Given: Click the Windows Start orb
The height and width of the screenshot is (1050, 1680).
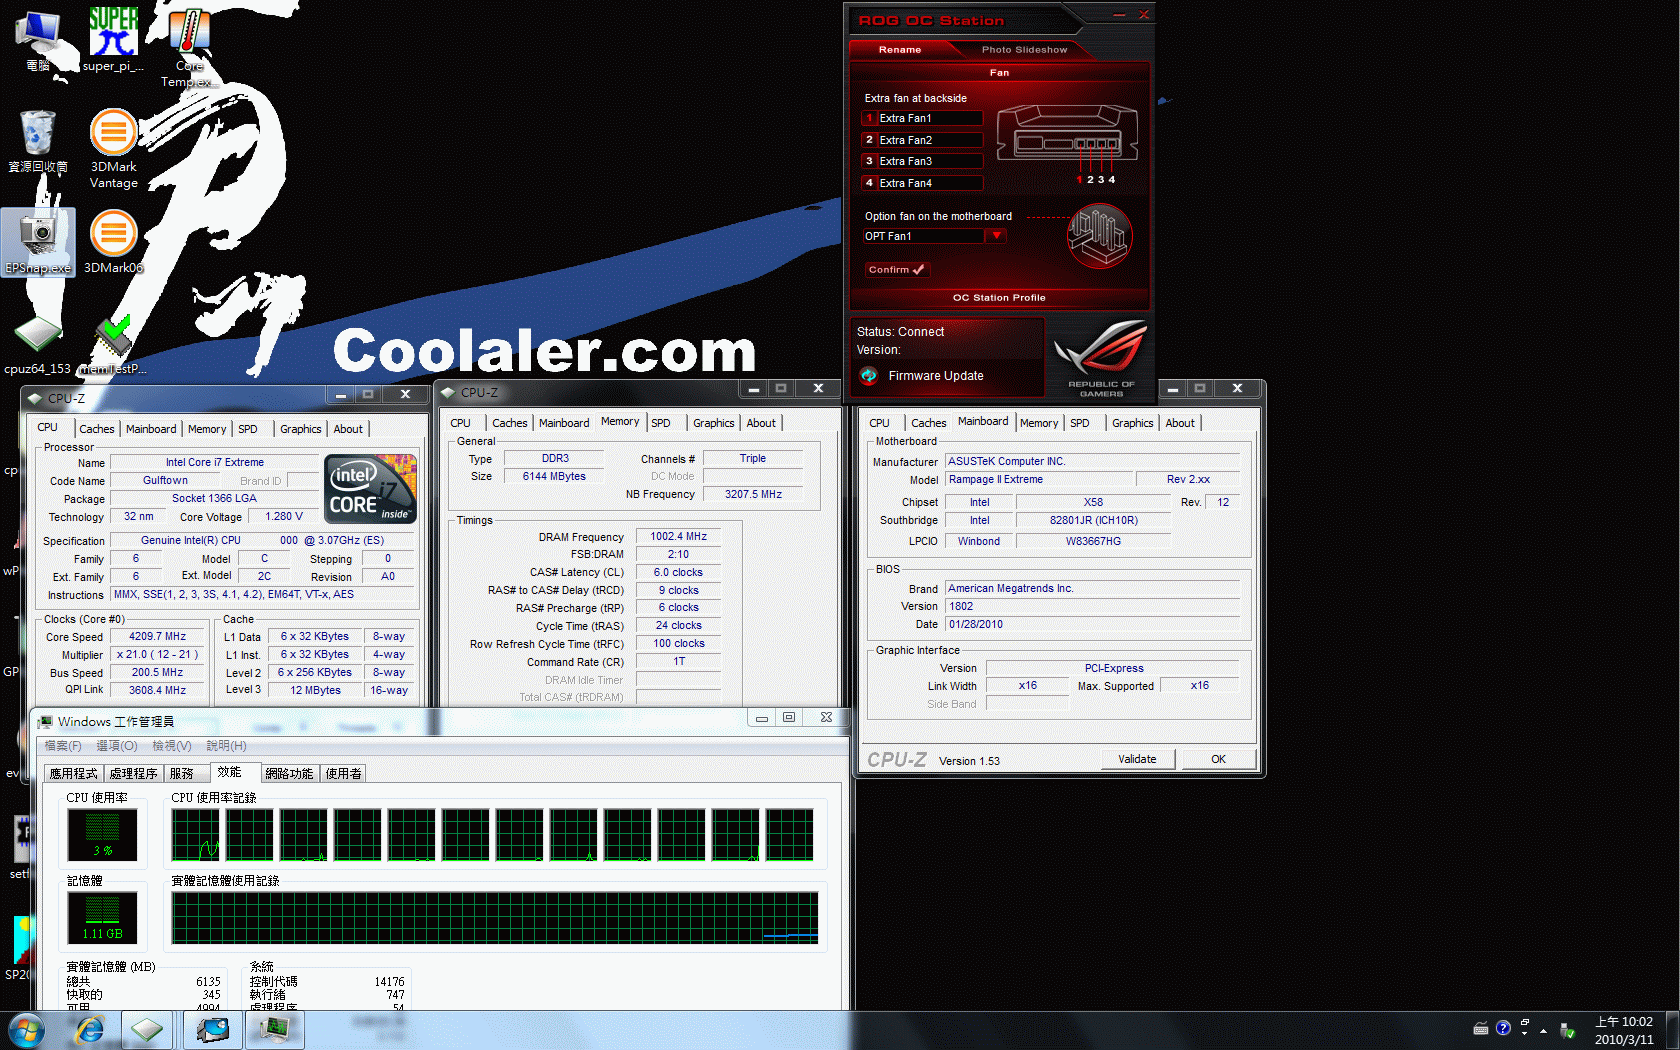Looking at the screenshot, I should tap(27, 1030).
